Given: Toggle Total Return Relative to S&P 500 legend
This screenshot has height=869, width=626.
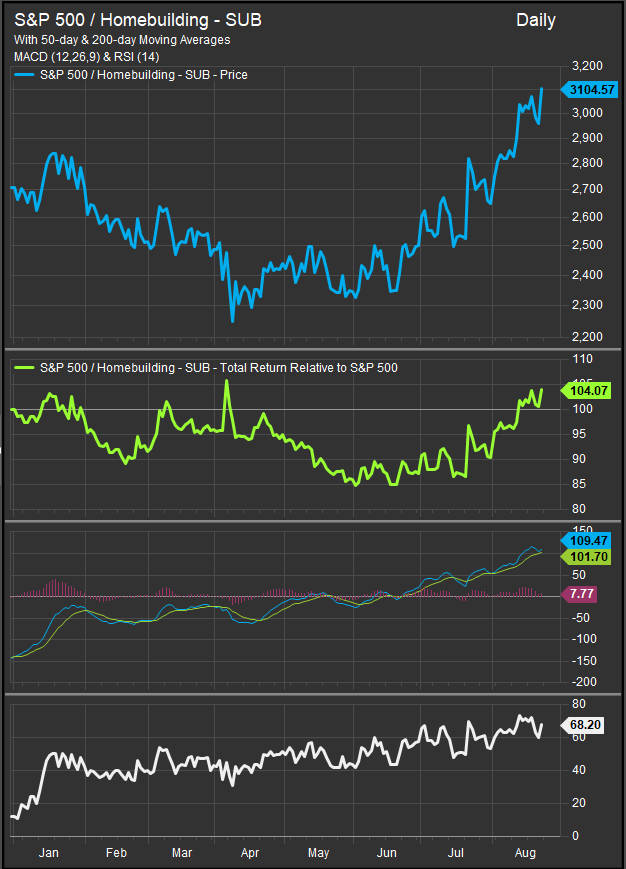Looking at the screenshot, I should pyautogui.click(x=219, y=368).
